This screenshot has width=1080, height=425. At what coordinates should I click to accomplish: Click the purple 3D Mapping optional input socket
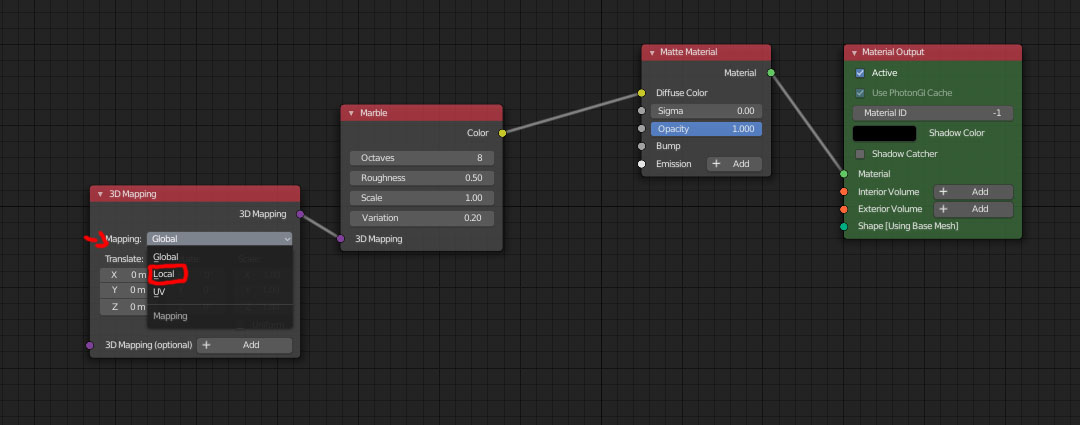point(90,345)
